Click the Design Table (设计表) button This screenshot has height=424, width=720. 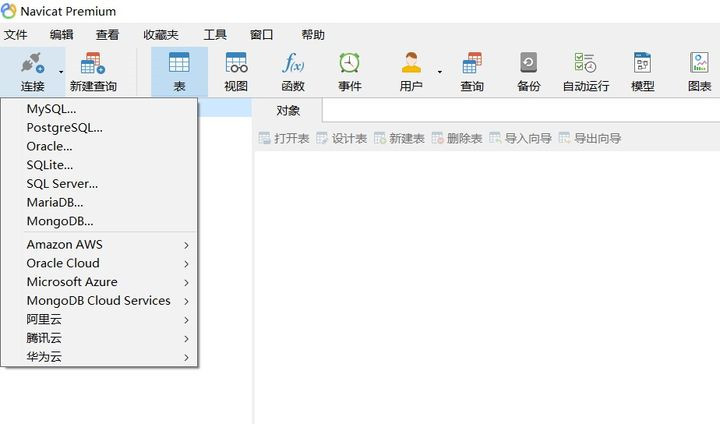(x=342, y=138)
